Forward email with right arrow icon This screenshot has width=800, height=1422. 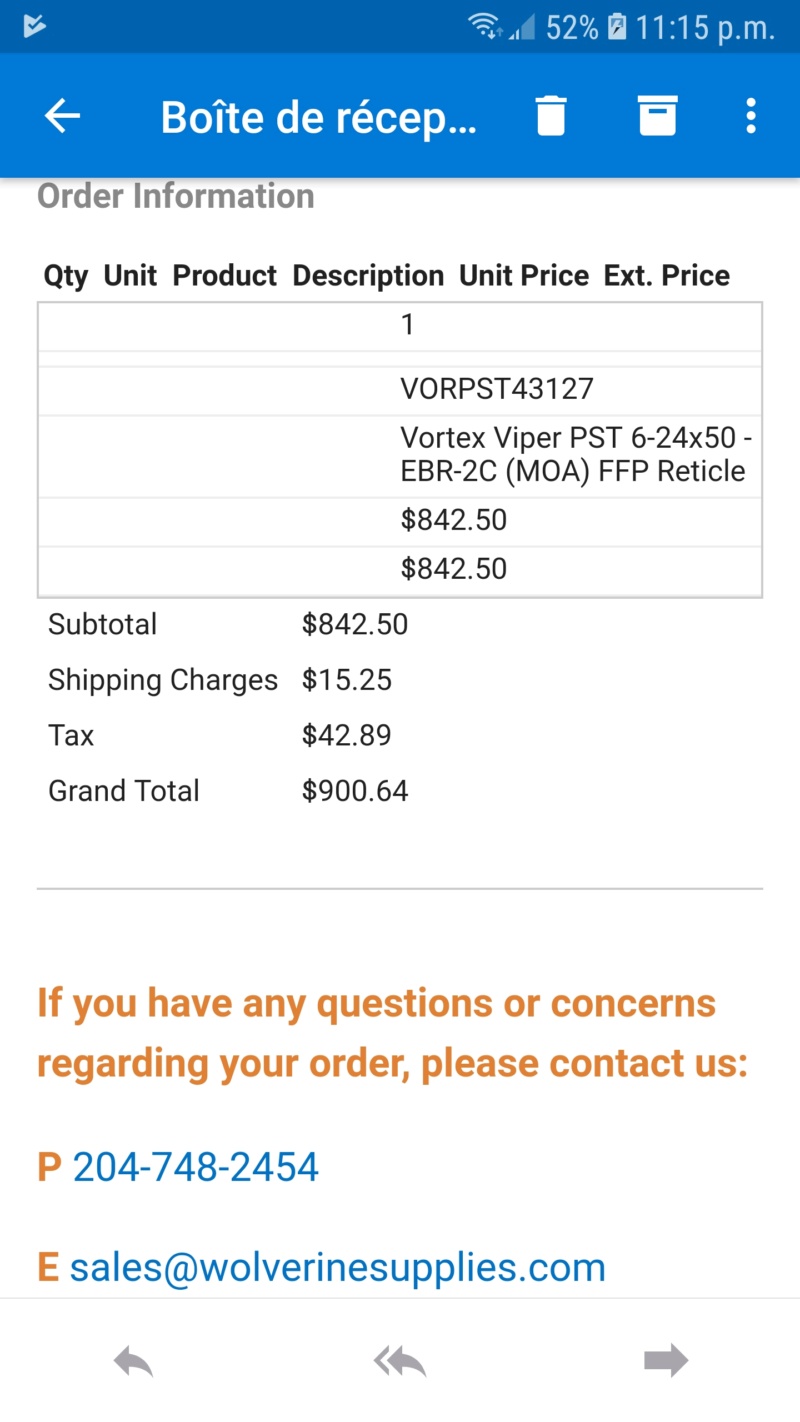tap(666, 1360)
